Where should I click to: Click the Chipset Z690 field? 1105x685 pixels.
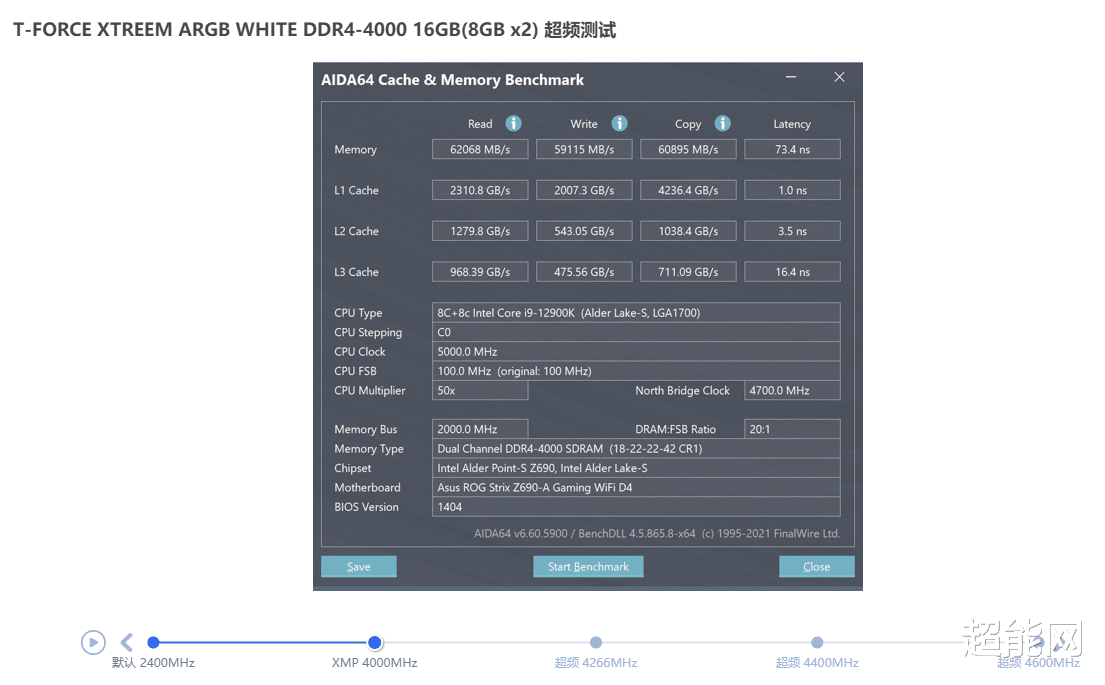click(x=636, y=468)
